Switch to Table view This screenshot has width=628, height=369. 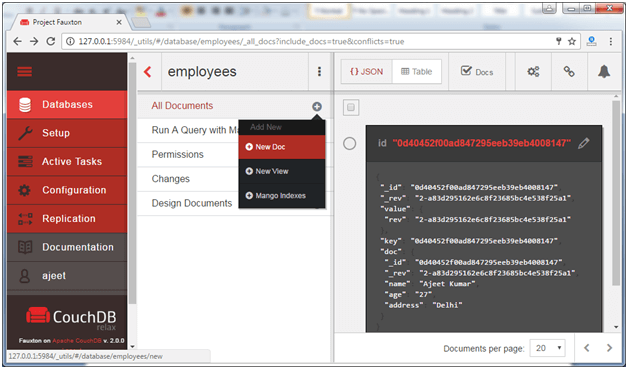[x=417, y=72]
